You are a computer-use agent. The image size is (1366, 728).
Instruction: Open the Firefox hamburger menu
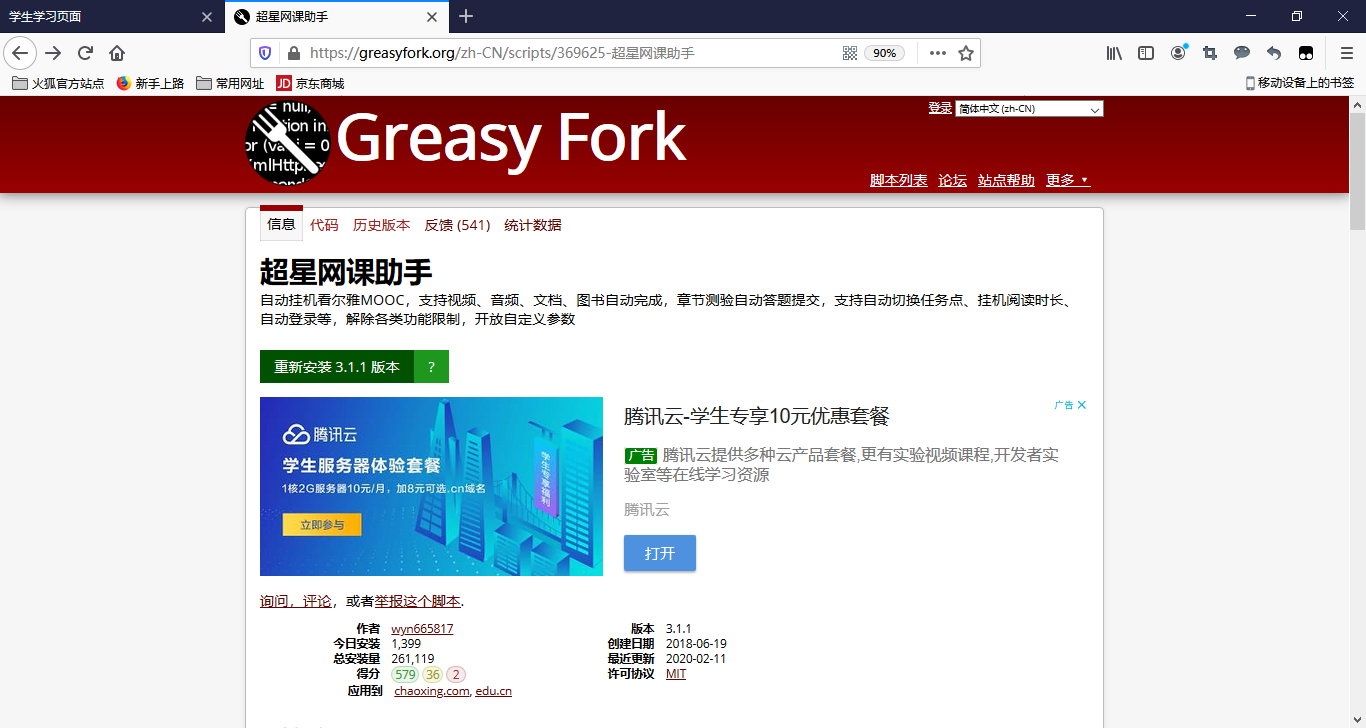coord(1346,53)
